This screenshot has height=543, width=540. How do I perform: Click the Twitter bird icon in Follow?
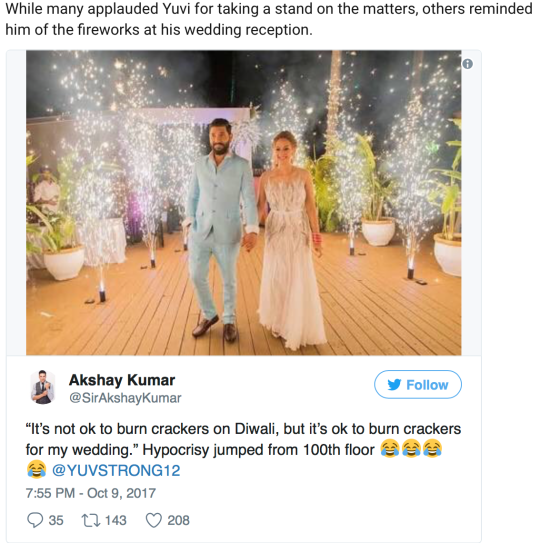pyautogui.click(x=394, y=385)
